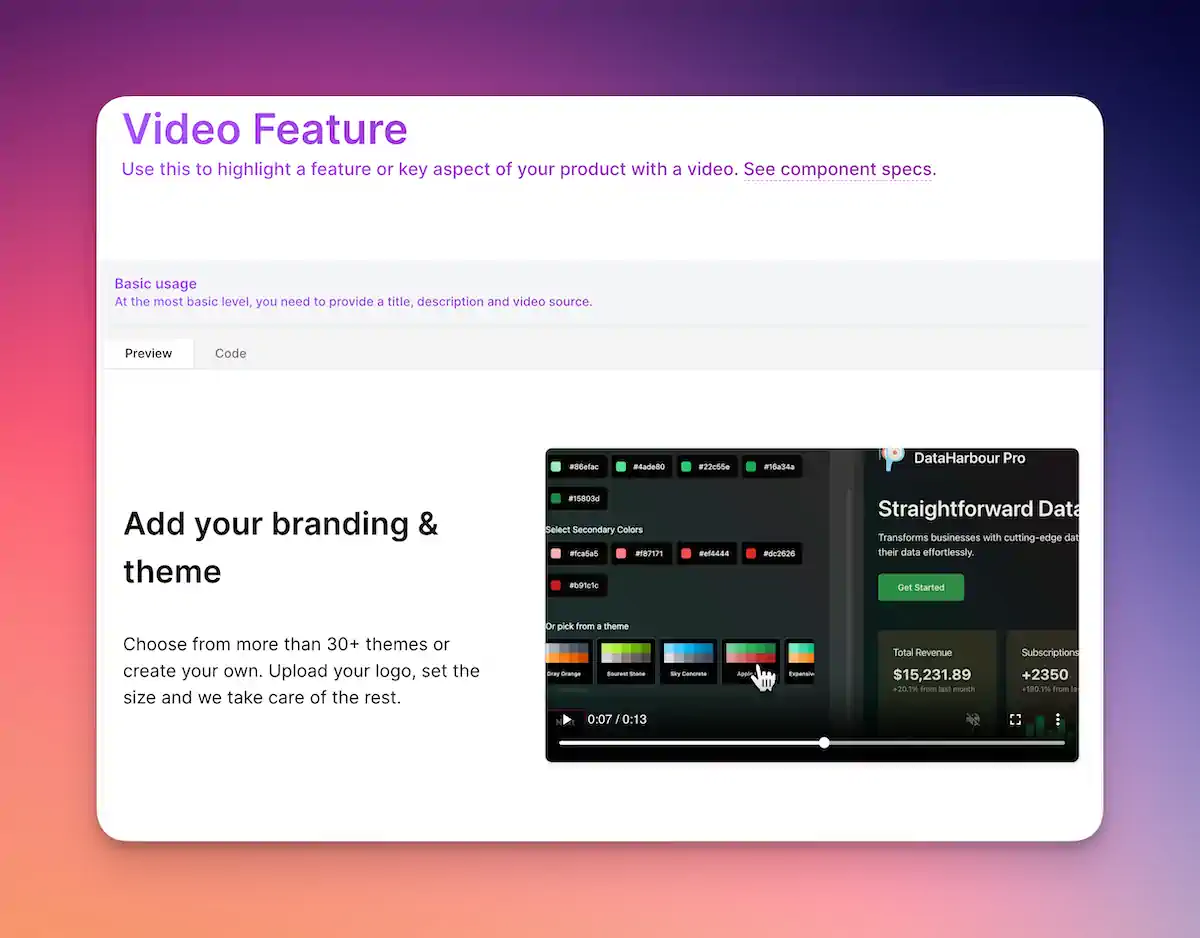Click the red square beside #b91c1c

tap(555, 585)
